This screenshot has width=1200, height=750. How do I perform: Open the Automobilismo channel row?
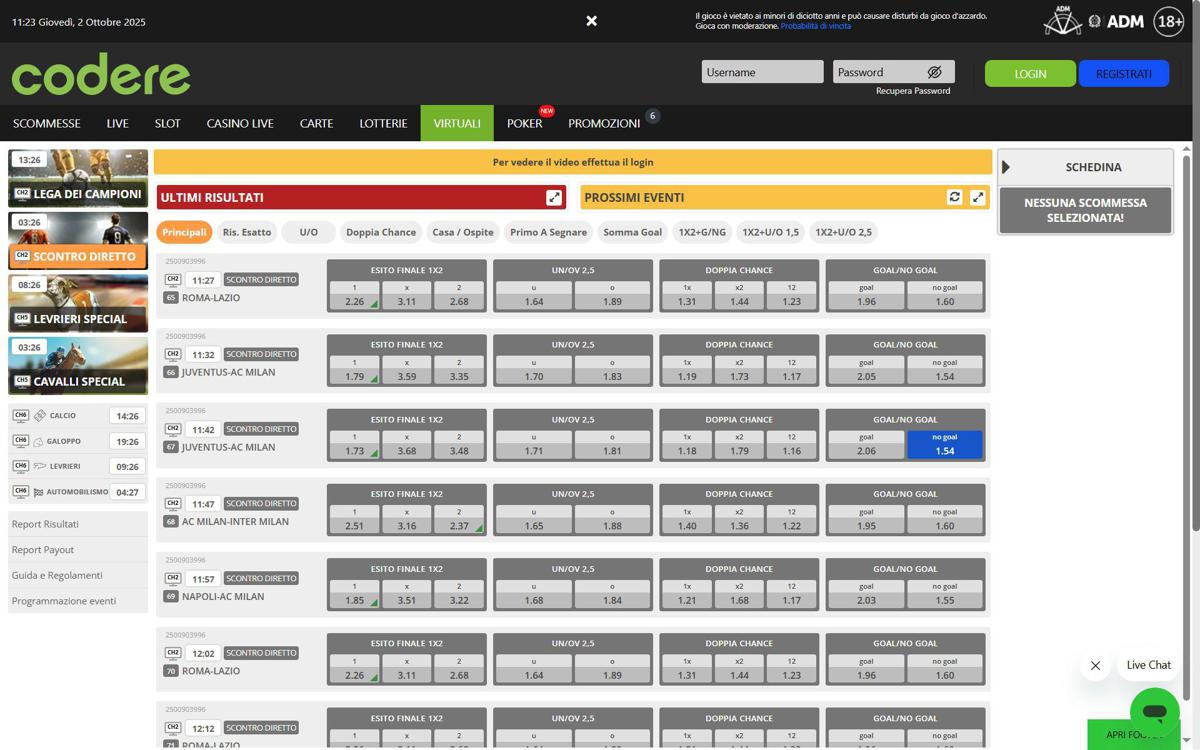click(77, 492)
